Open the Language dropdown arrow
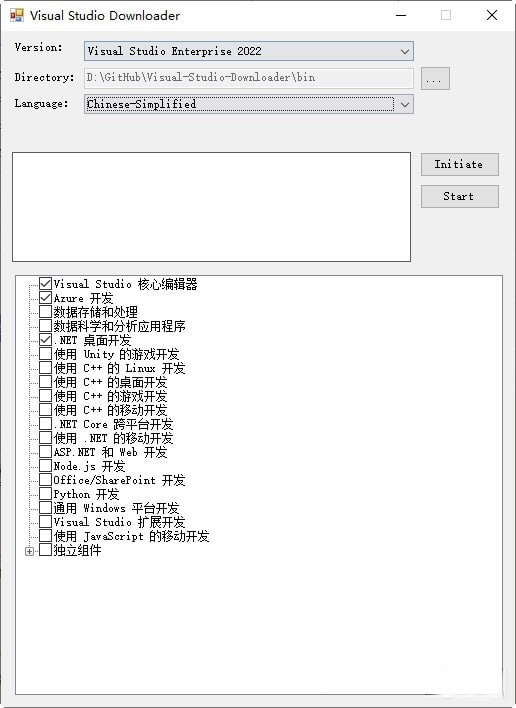 coord(405,105)
